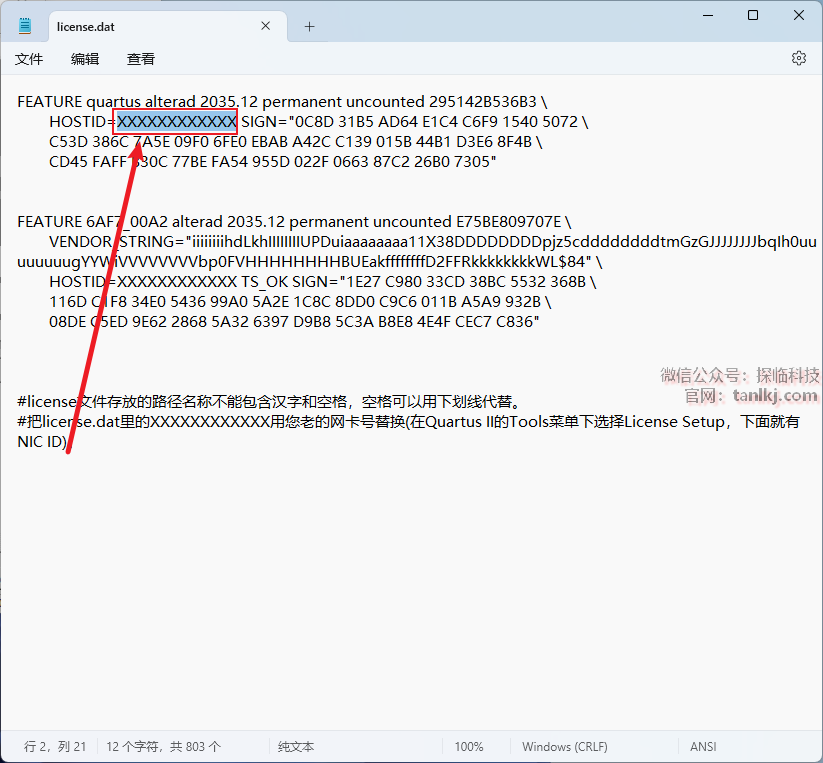The image size is (823, 763).
Task: Click the TS_OK keyword in text
Action: [x=264, y=282]
